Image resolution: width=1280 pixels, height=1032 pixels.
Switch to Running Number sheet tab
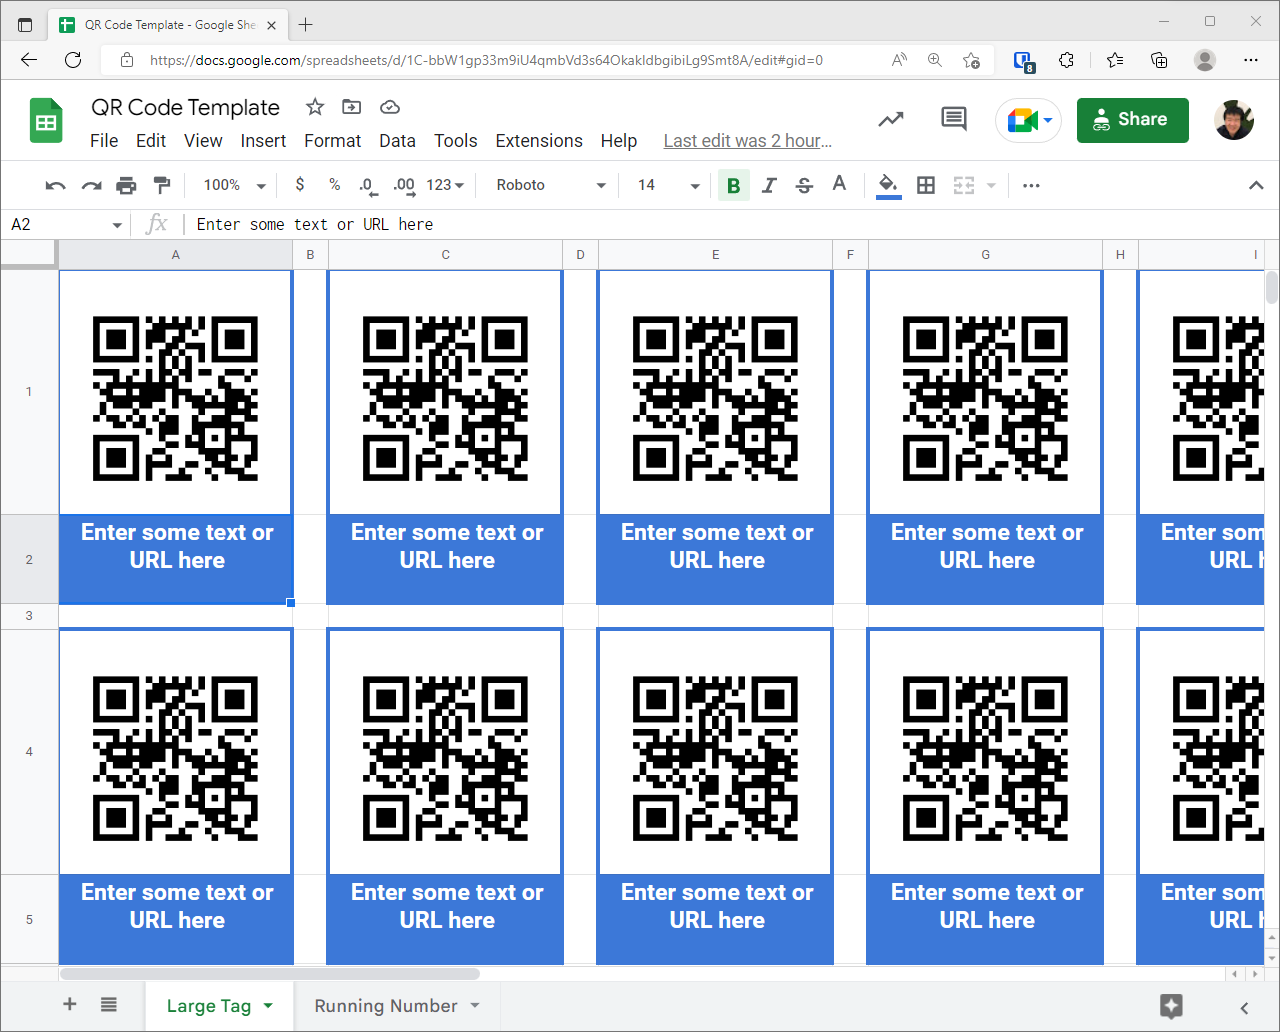386,1006
